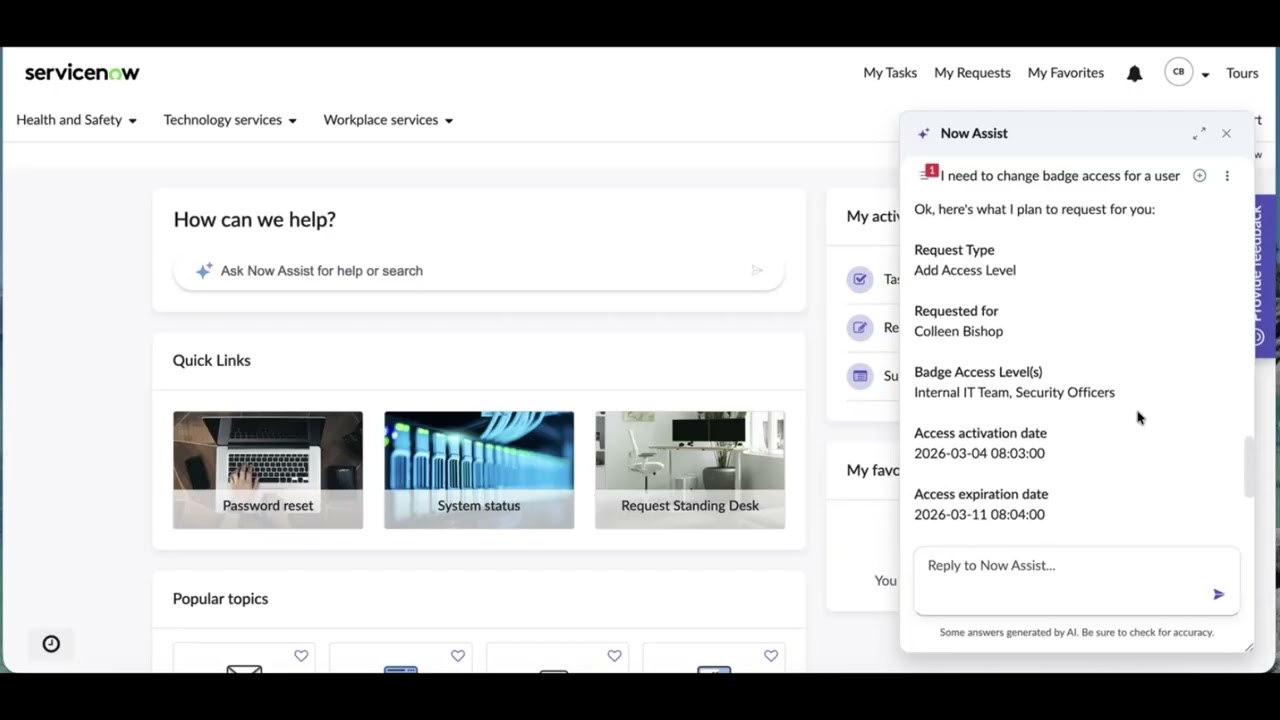
Task: Click the Tasks checkbox icon under My activity
Action: tap(860, 279)
